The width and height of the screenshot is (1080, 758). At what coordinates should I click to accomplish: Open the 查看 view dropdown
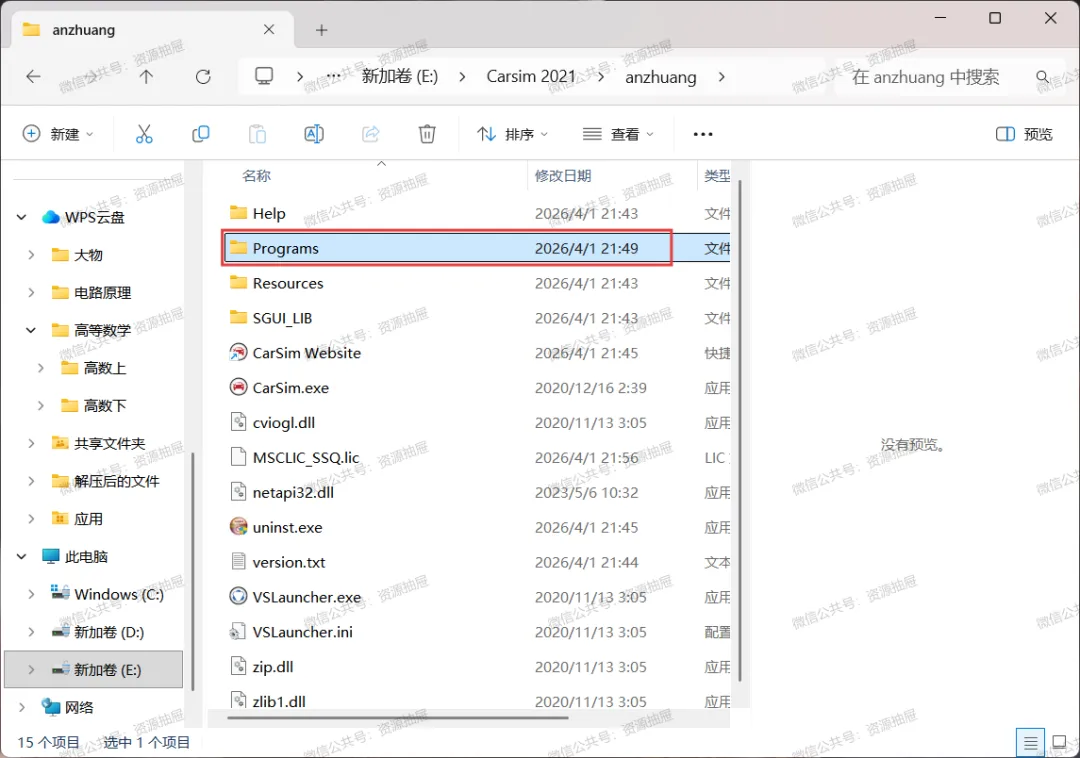618,134
